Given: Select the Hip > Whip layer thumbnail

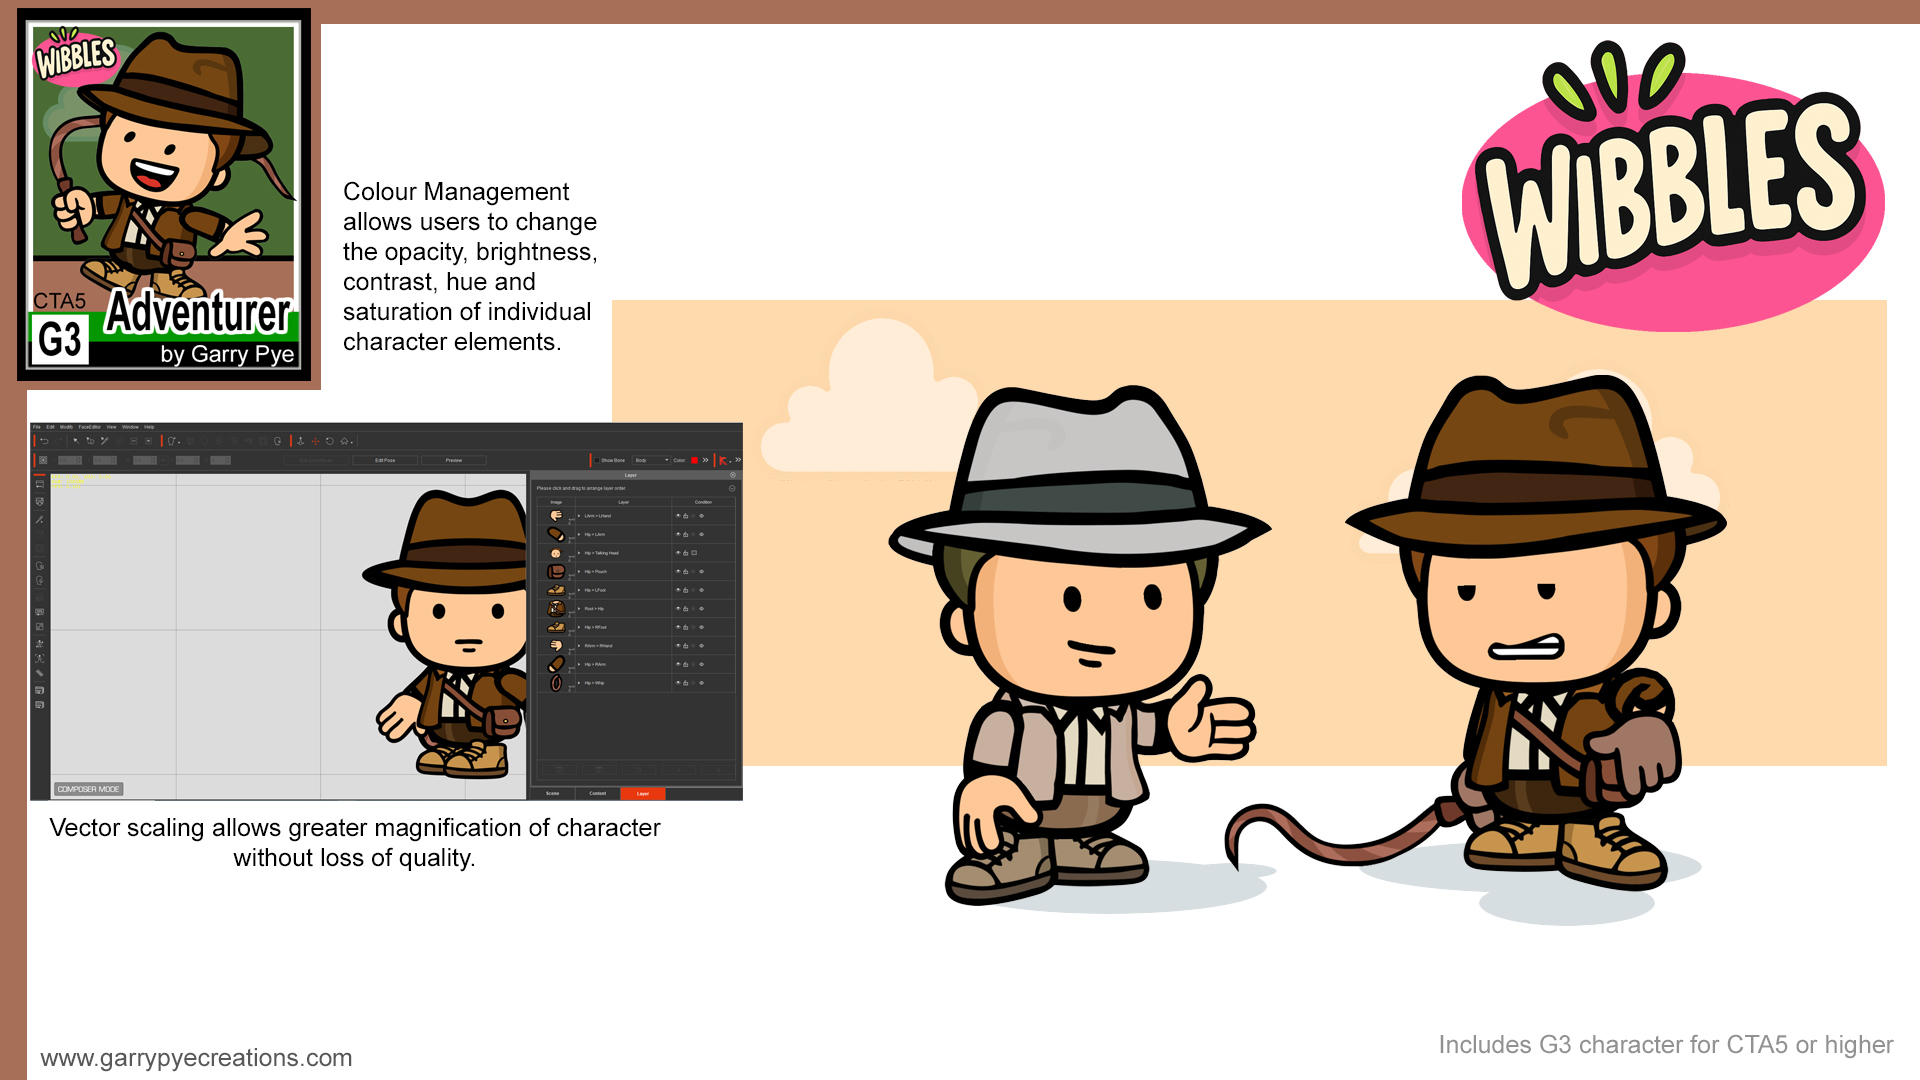Looking at the screenshot, I should tap(556, 683).
